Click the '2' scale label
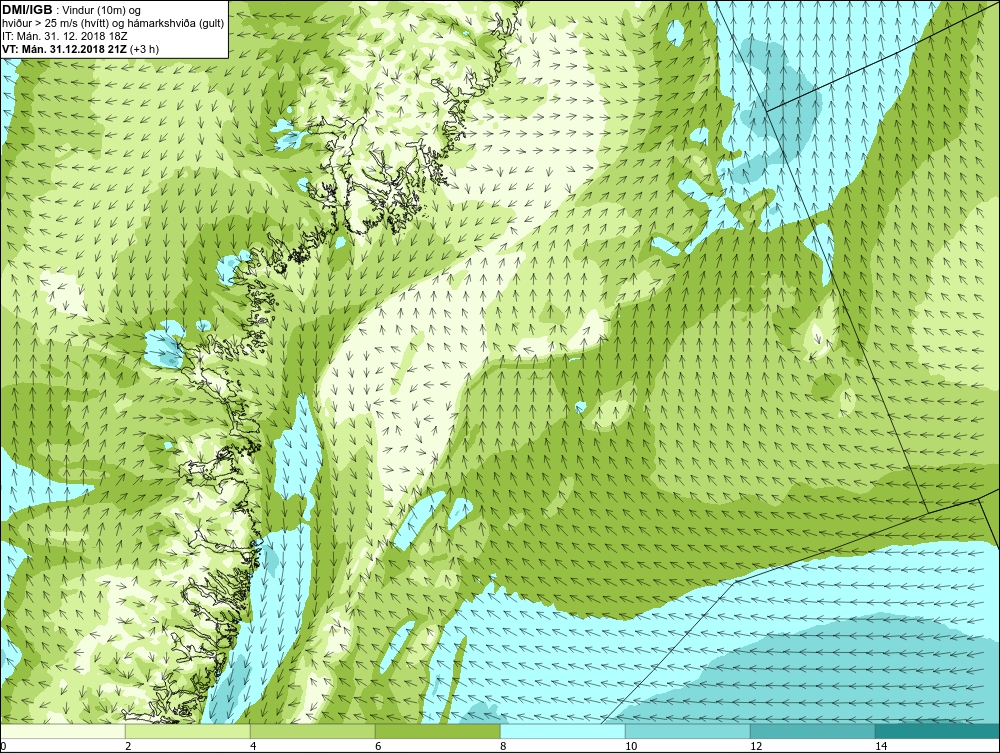Screen dimensions: 1000x753 (x=128, y=746)
